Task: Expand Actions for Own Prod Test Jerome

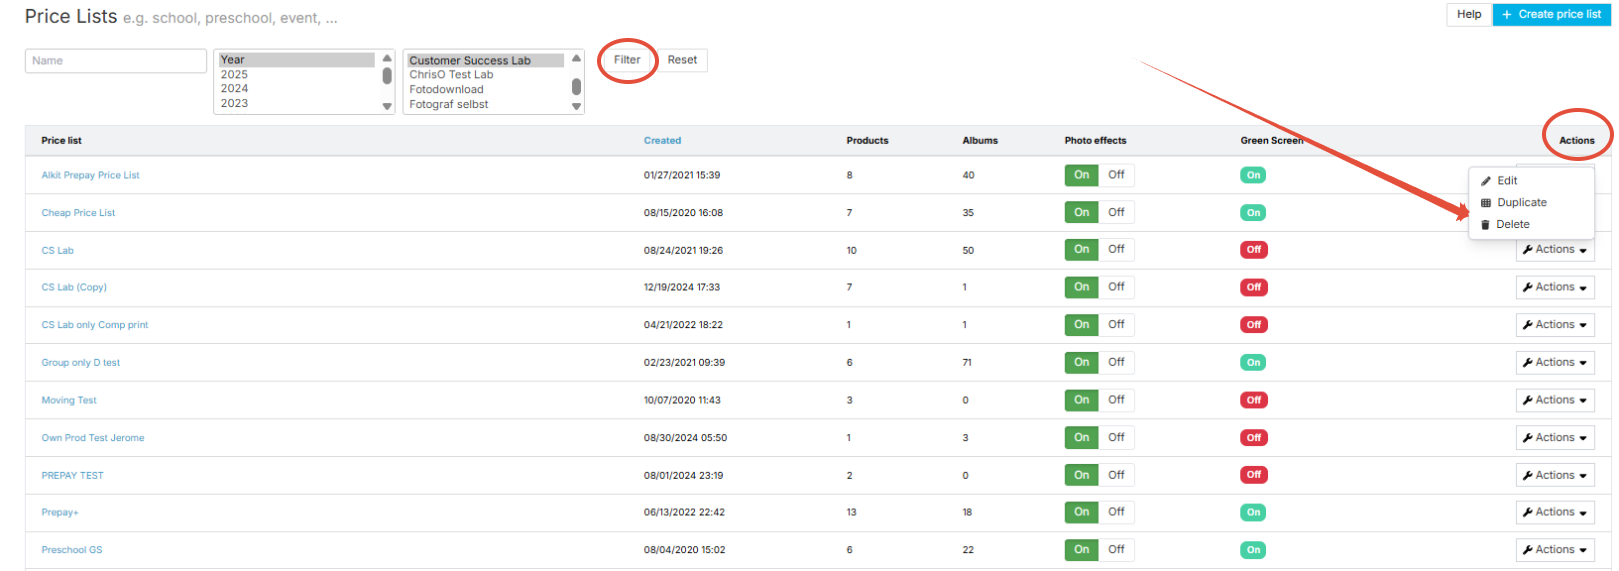Action: [1555, 438]
